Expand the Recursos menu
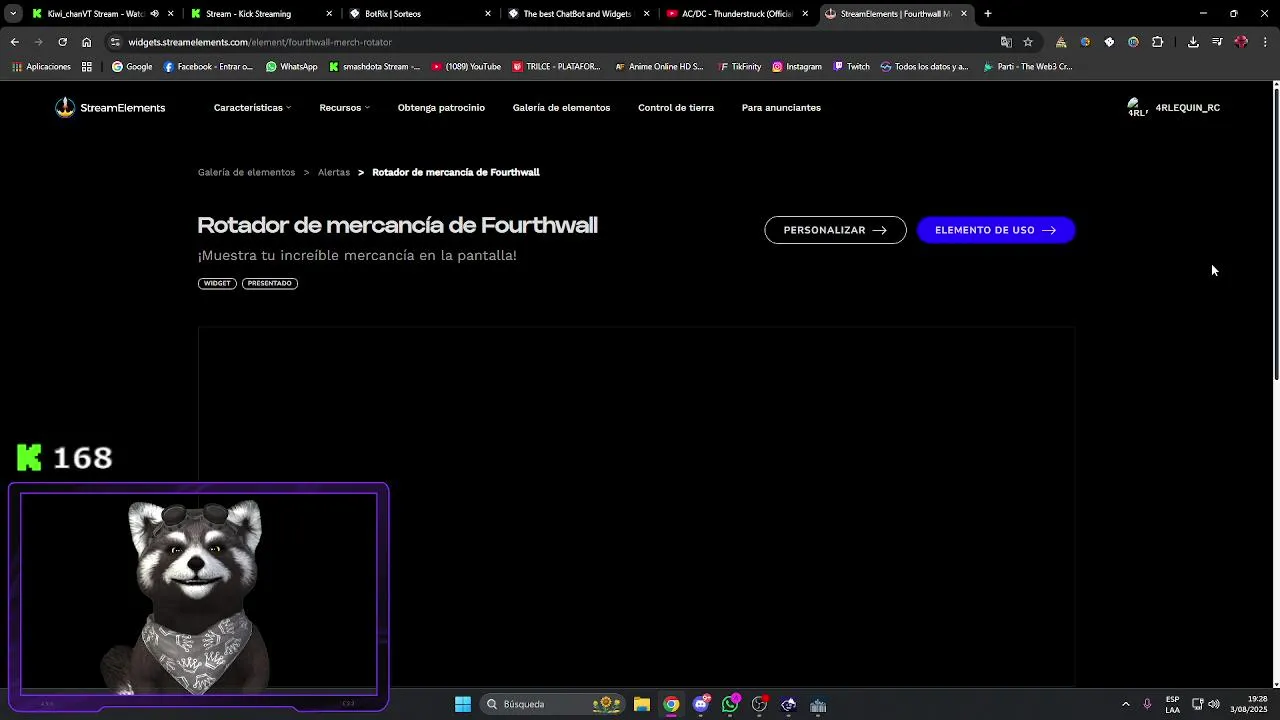The image size is (1280, 720). 344,108
